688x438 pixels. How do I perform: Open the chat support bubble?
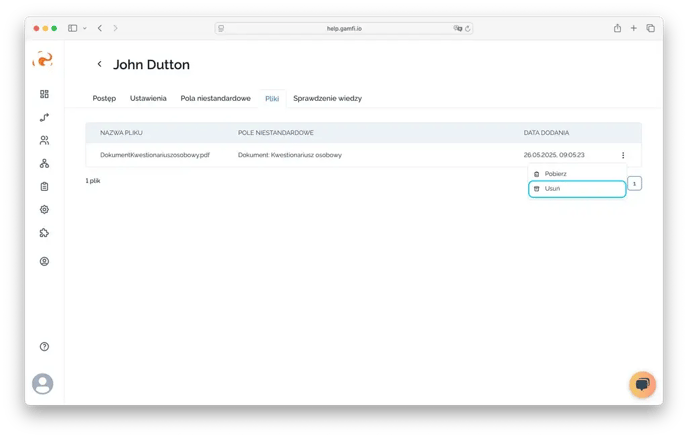click(x=642, y=384)
